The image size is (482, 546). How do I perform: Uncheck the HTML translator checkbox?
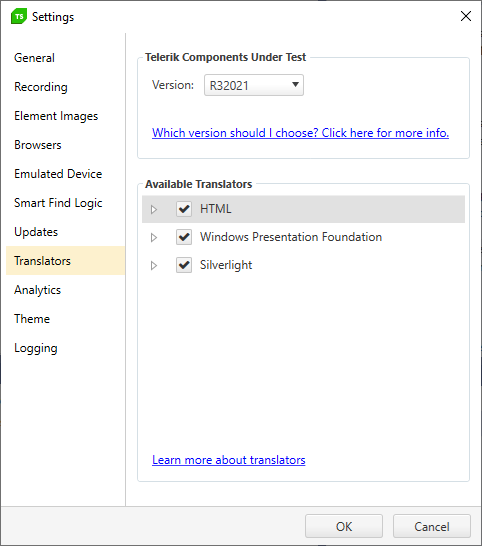[184, 209]
